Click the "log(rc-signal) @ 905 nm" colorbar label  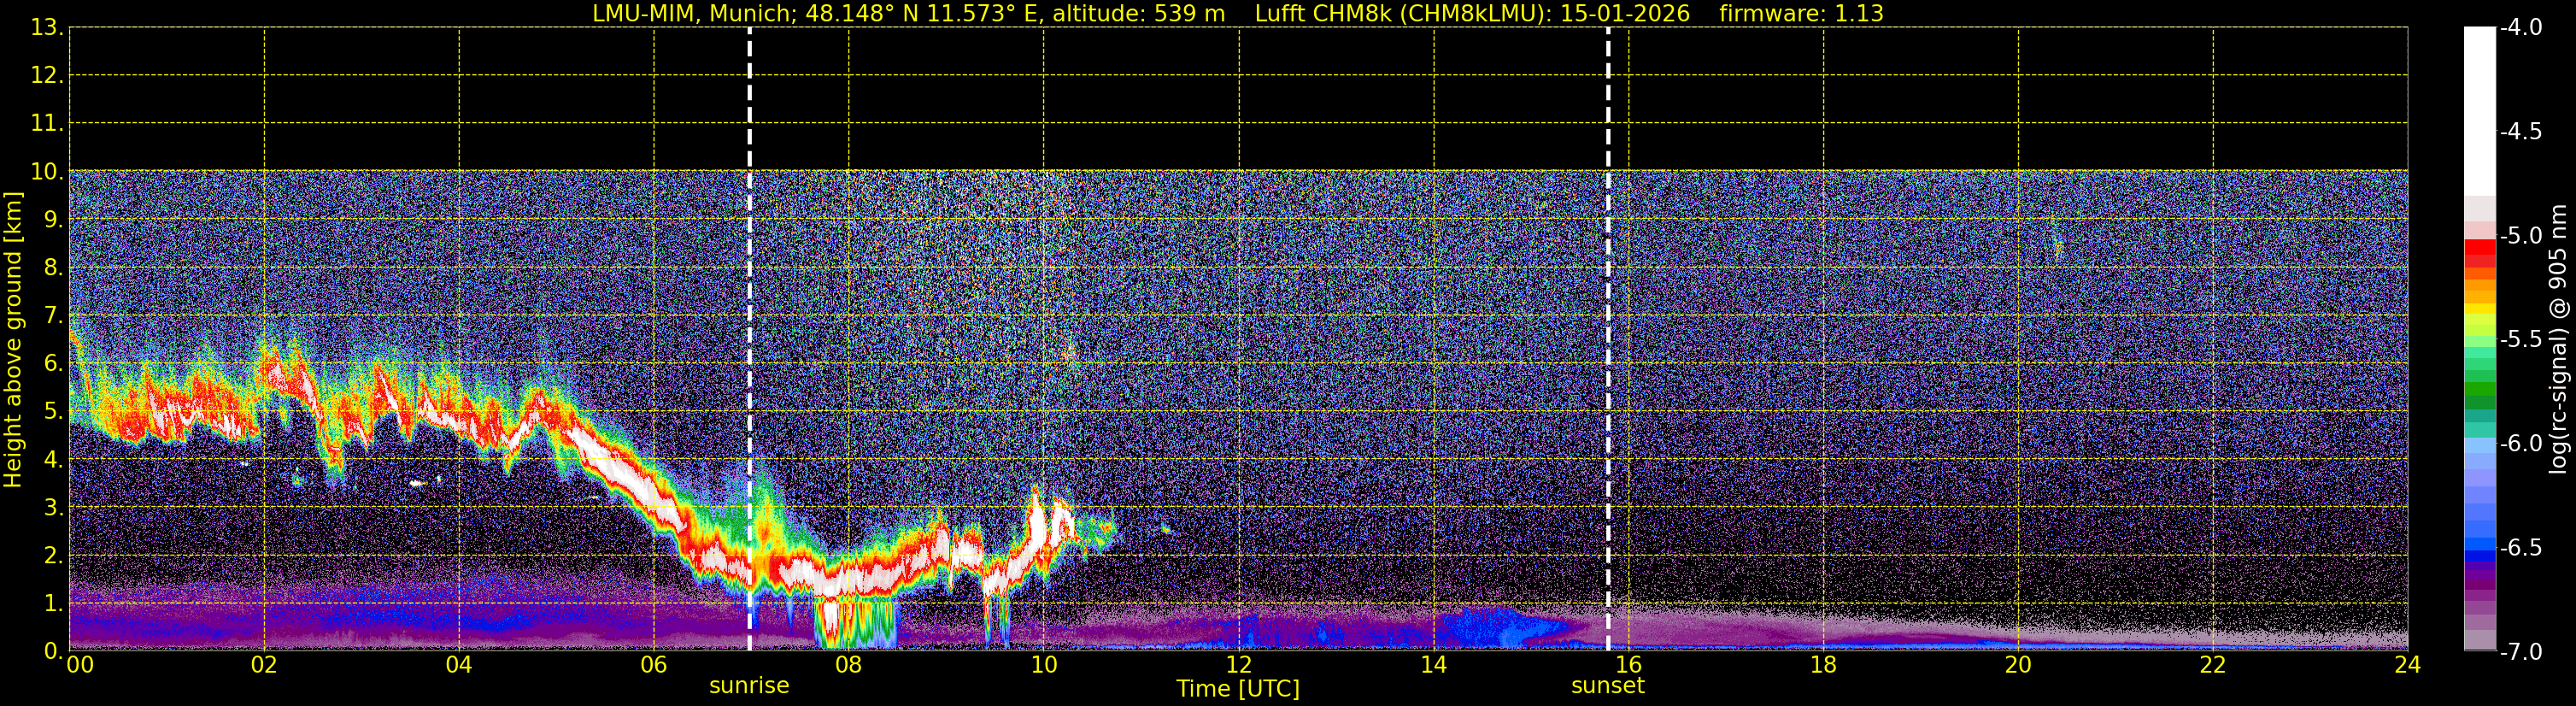pyautogui.click(x=2557, y=339)
